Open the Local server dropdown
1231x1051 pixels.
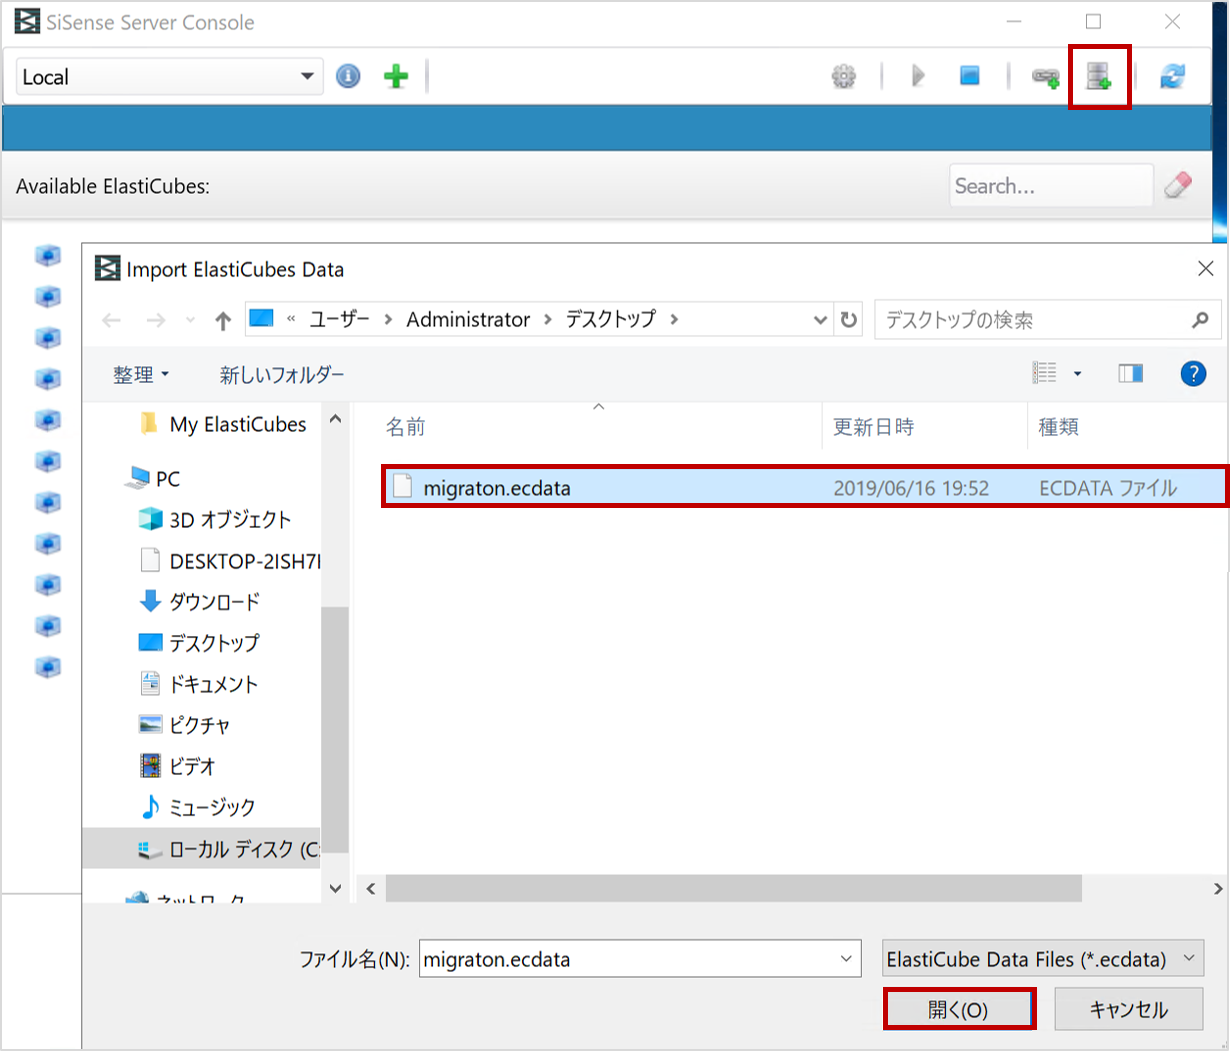pos(169,77)
